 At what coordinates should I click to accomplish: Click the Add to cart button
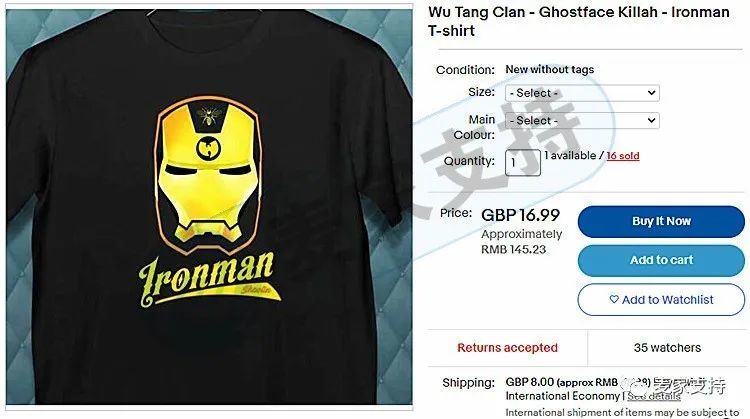661,260
